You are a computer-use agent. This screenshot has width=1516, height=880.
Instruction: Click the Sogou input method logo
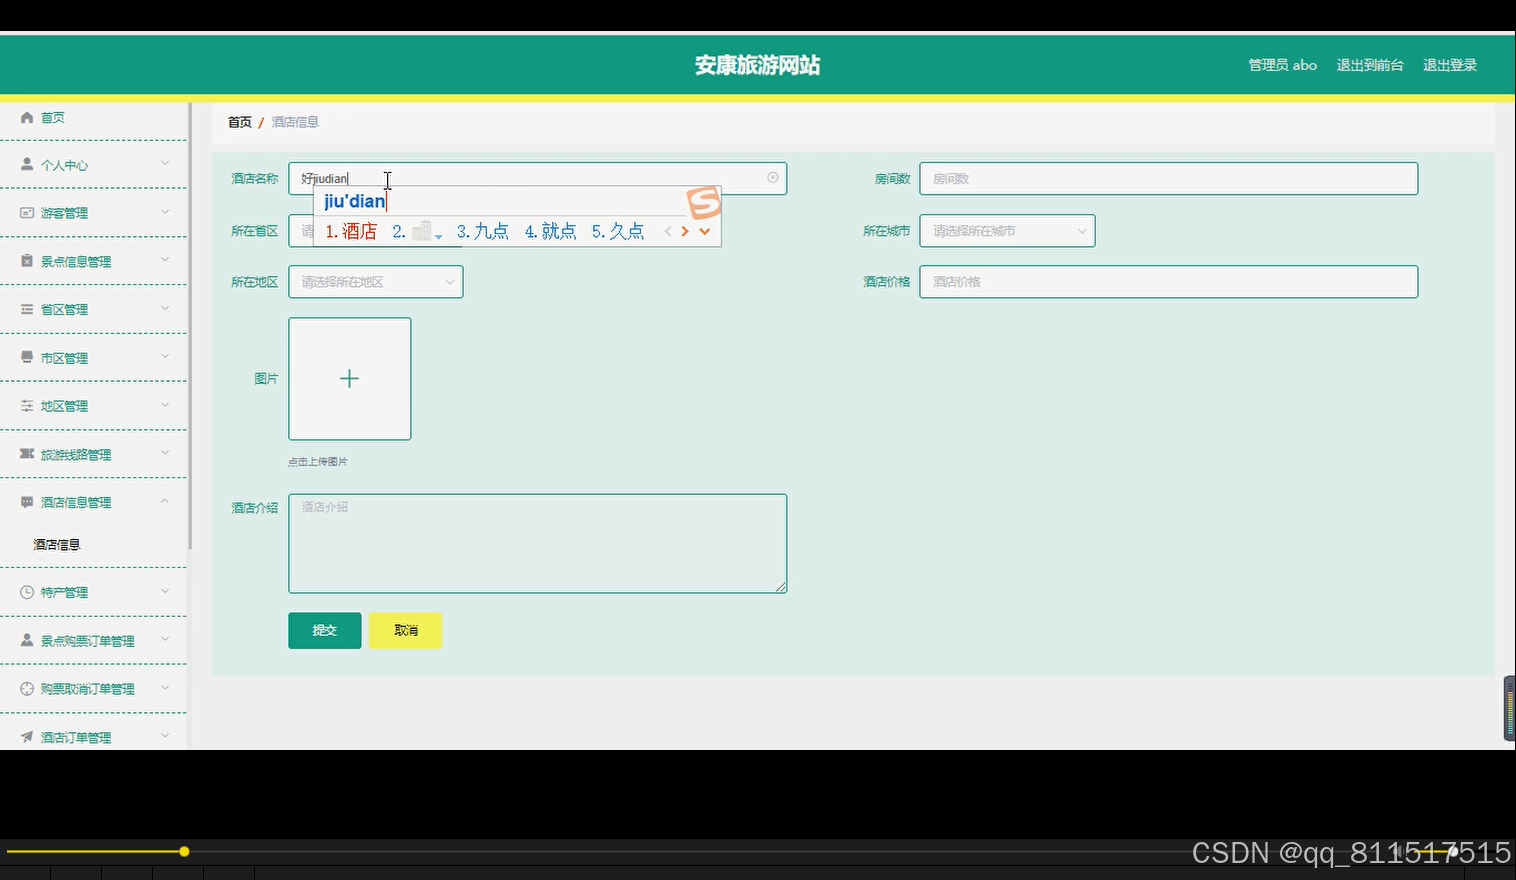704,202
